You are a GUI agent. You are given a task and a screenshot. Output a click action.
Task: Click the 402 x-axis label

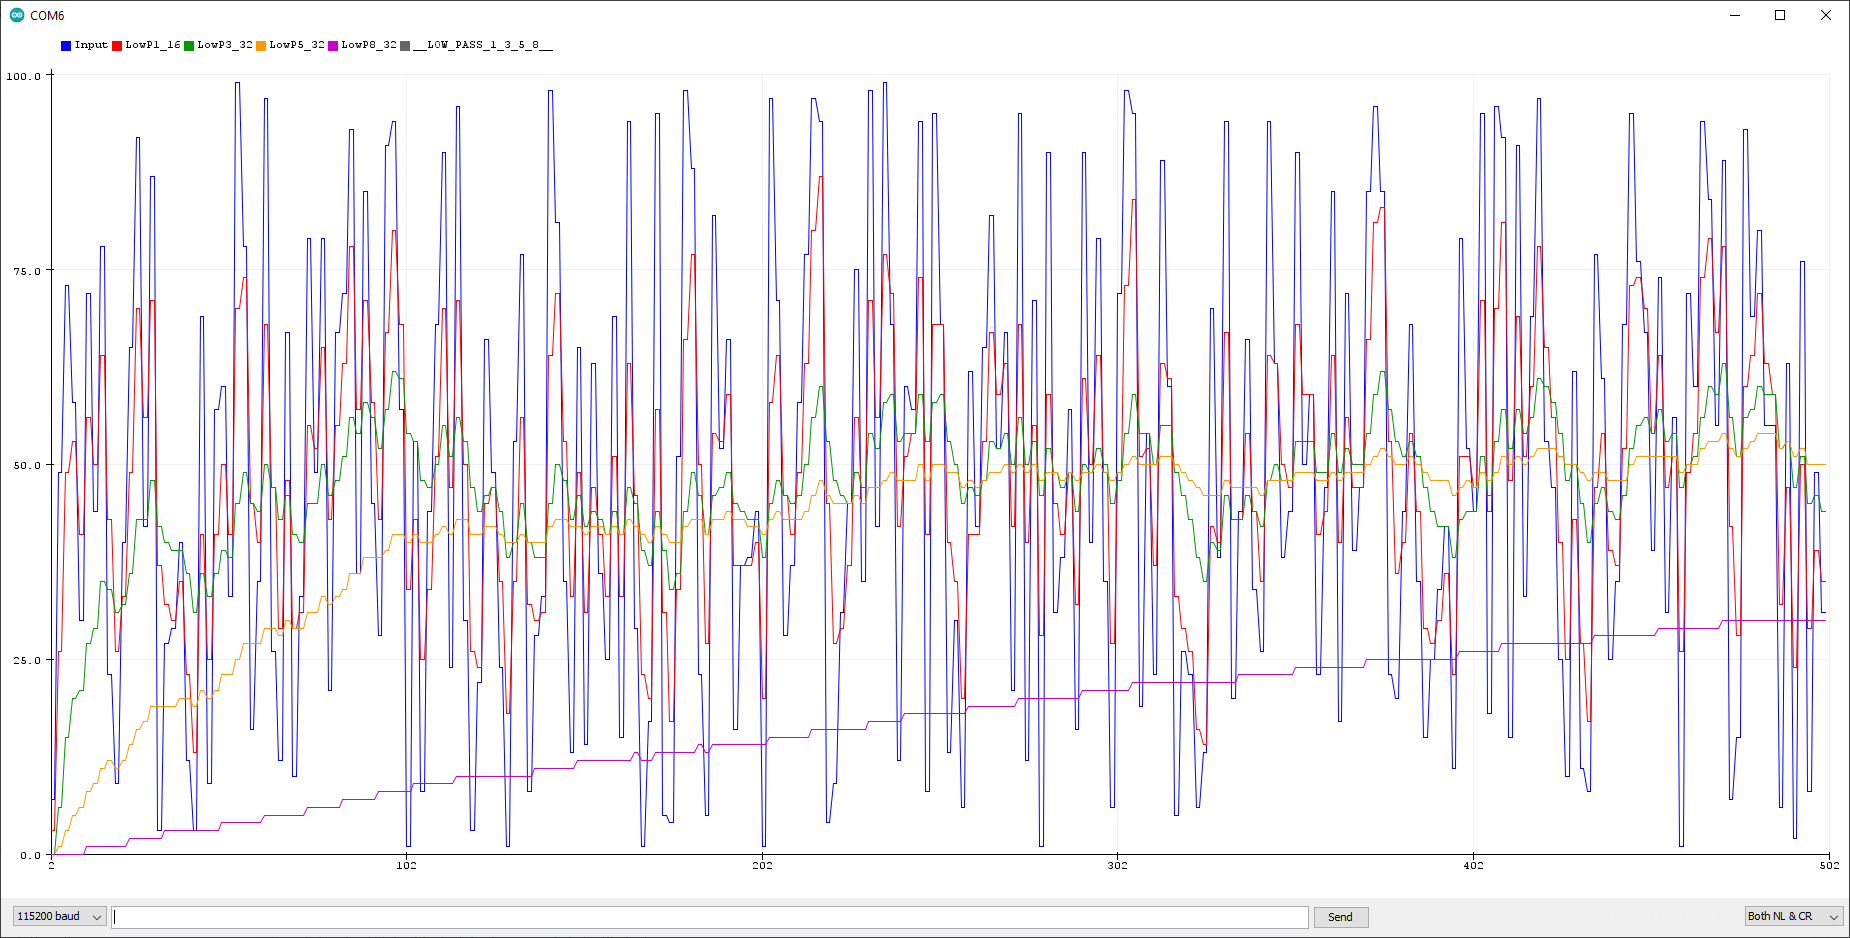tap(1473, 865)
